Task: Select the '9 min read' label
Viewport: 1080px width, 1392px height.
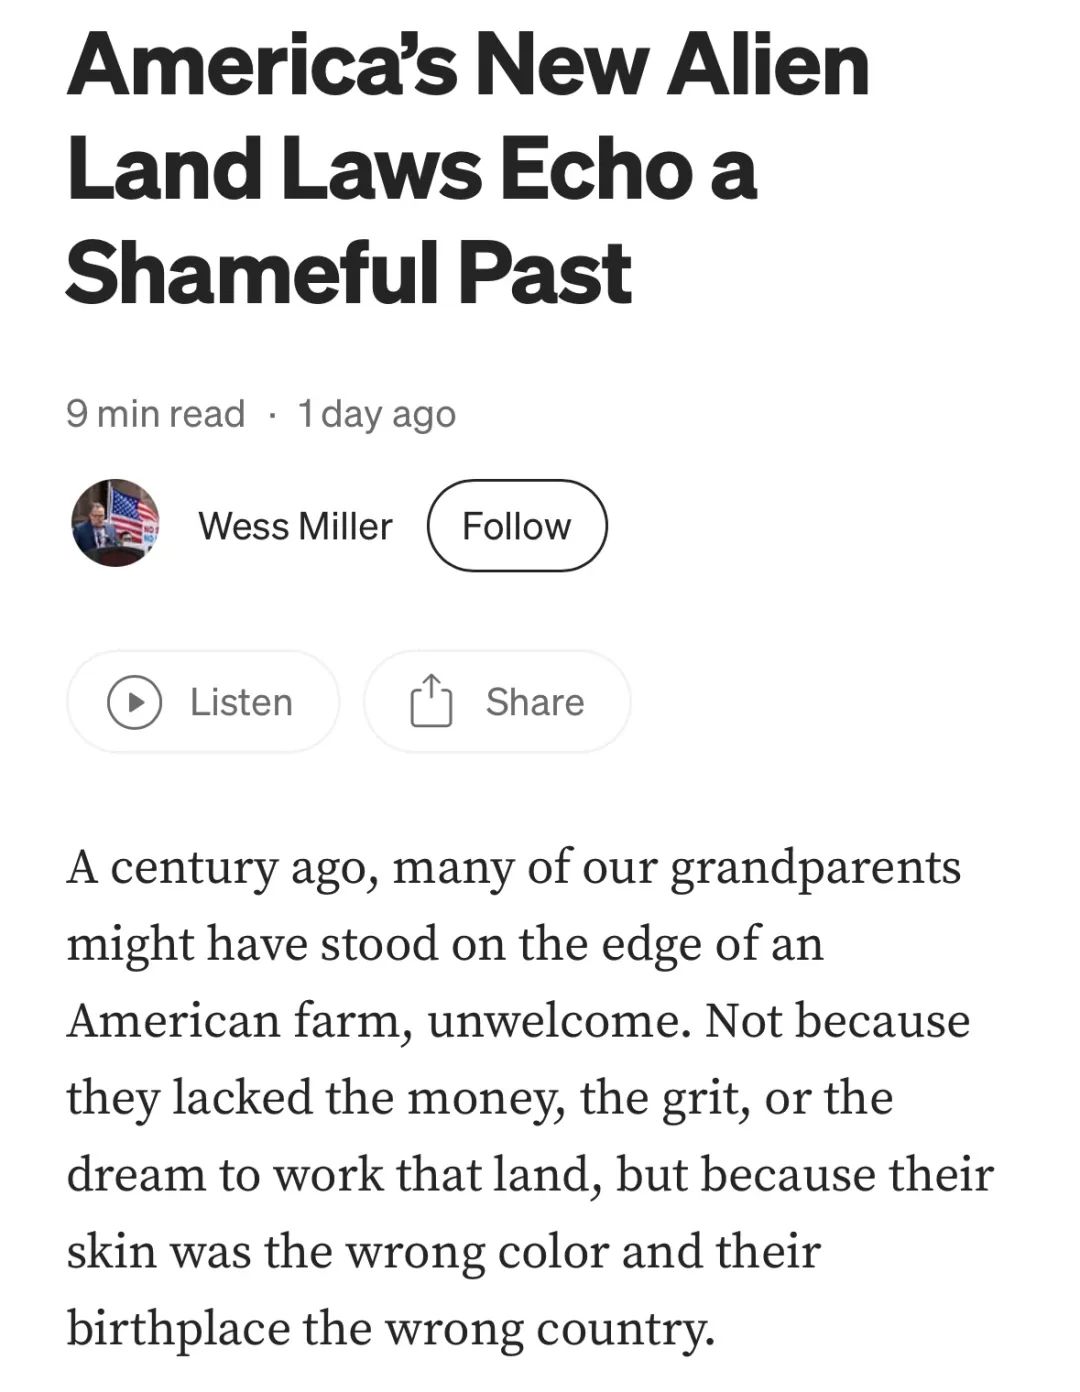Action: click(x=156, y=413)
